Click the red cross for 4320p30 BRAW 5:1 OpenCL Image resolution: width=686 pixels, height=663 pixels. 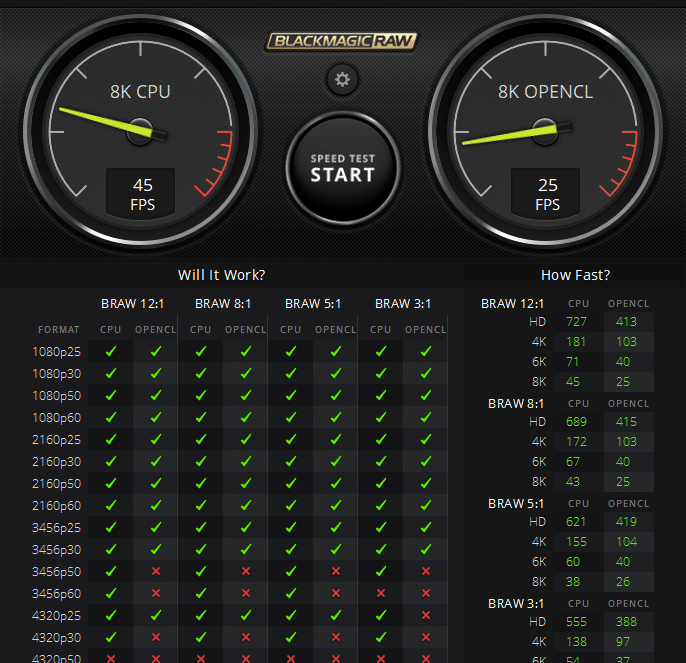pos(336,637)
